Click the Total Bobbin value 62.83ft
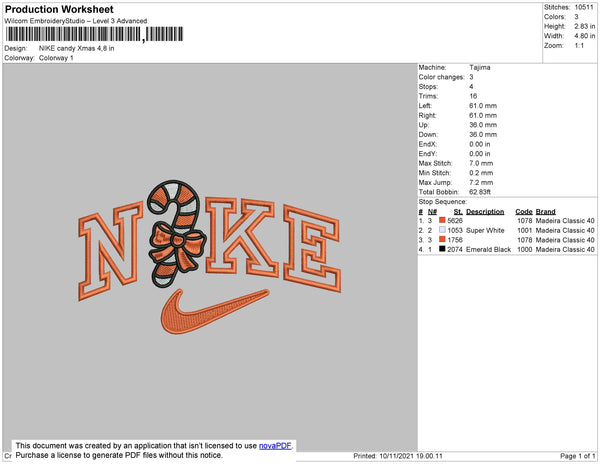Viewport: 600px width, 464px height. coord(480,192)
